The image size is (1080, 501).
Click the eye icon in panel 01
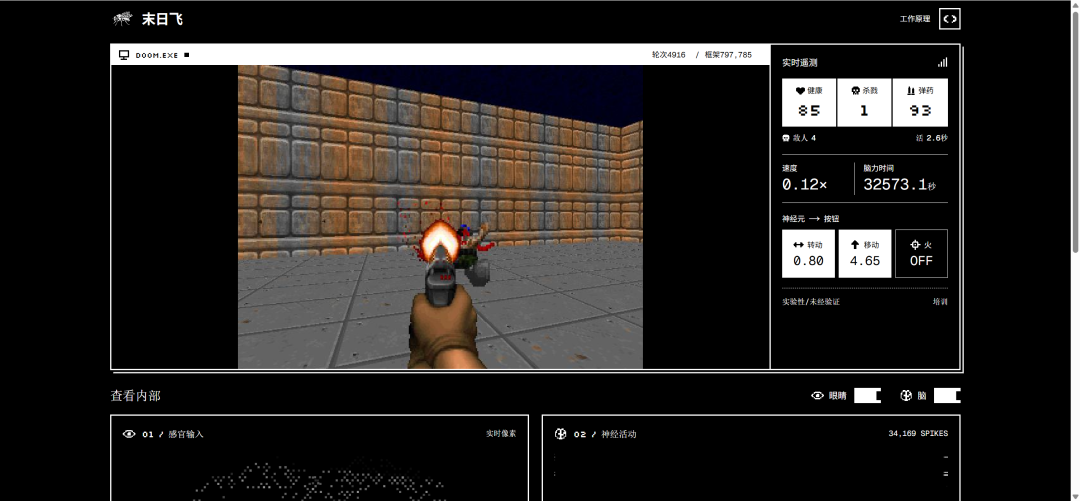(x=129, y=434)
